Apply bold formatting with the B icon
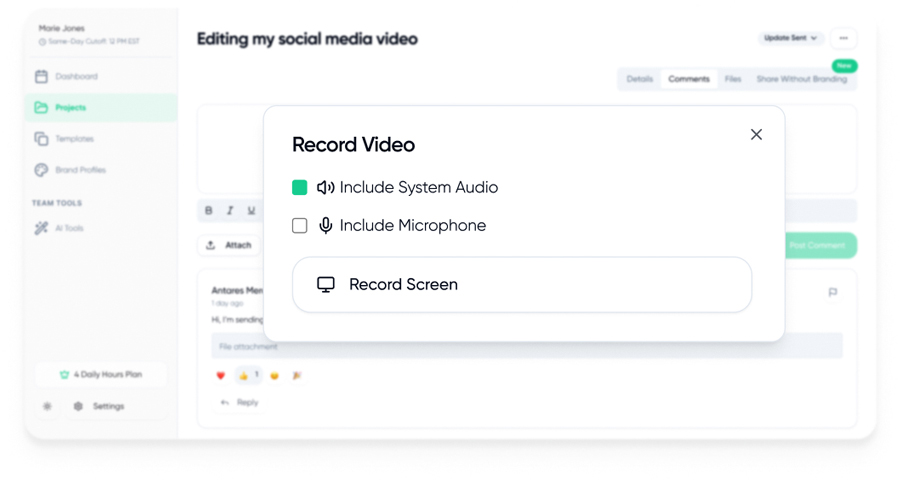Image resolution: width=900 pixels, height=480 pixels. [209, 211]
